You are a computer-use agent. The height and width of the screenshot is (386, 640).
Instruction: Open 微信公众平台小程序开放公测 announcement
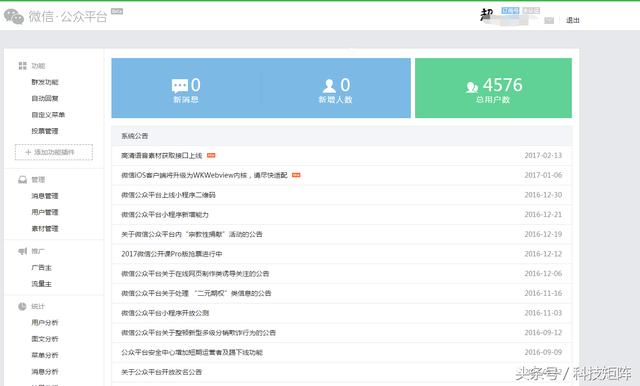coord(165,313)
